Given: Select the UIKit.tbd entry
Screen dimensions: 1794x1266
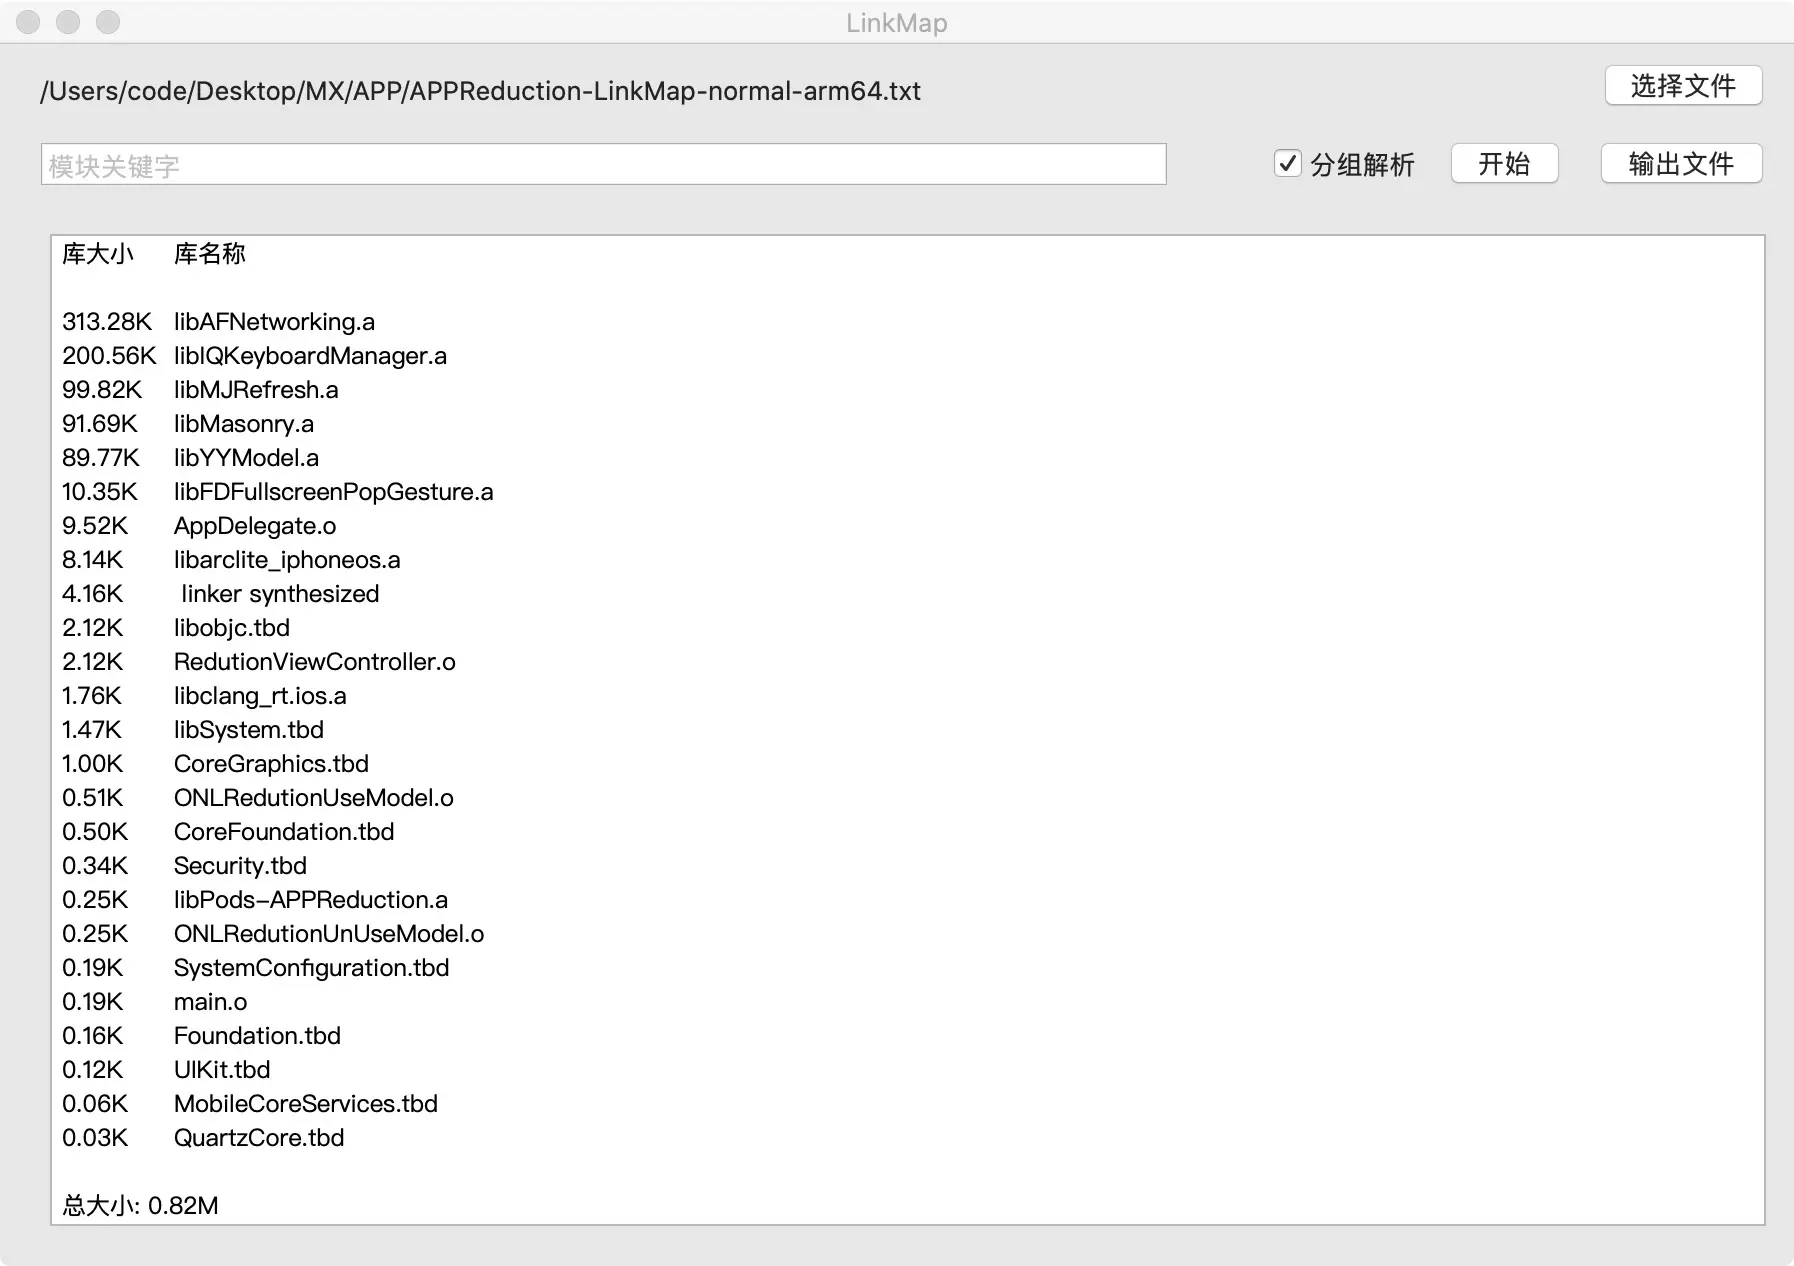Looking at the screenshot, I should [x=222, y=1070].
